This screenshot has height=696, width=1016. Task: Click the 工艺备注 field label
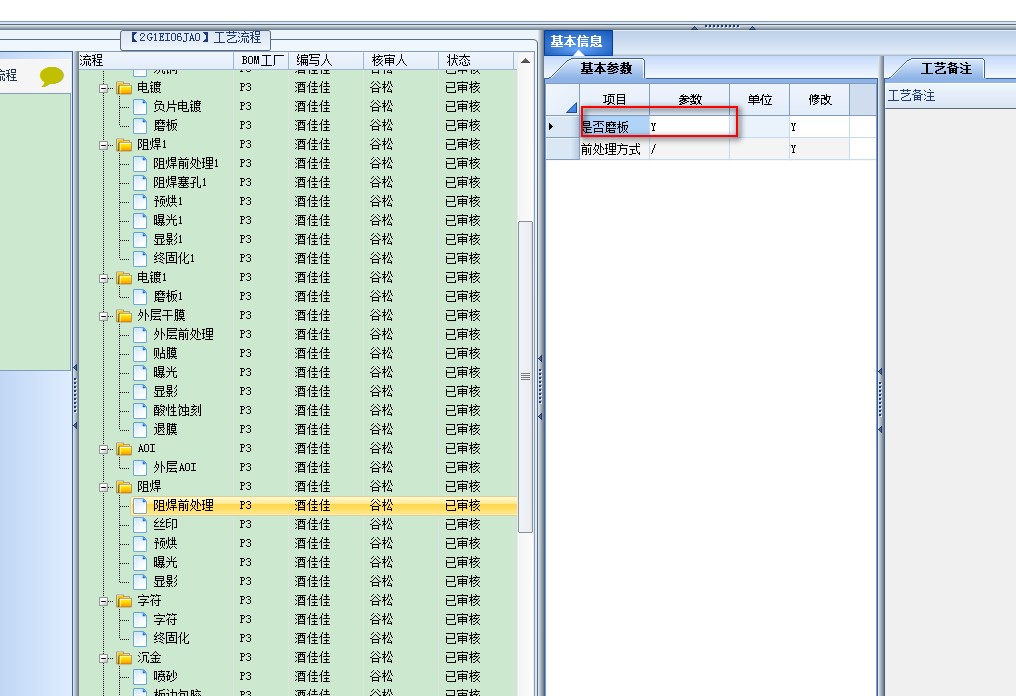coord(911,96)
